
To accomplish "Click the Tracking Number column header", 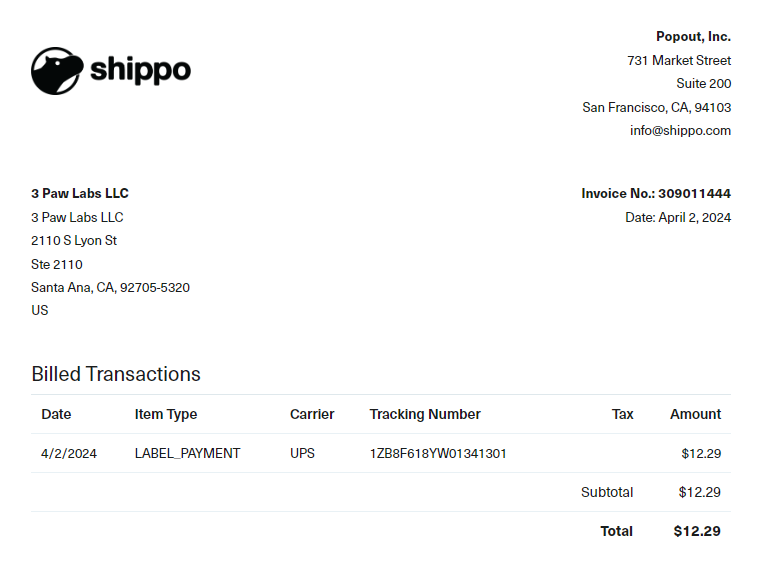I will pyautogui.click(x=425, y=414).
